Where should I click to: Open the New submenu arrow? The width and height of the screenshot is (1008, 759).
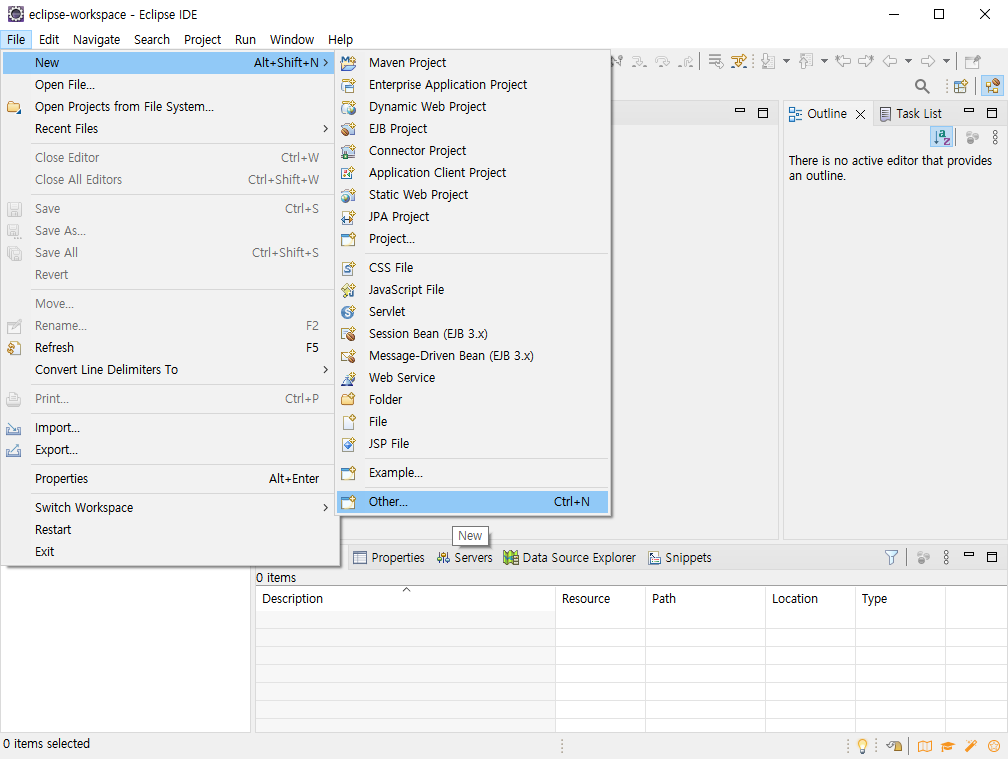326,62
